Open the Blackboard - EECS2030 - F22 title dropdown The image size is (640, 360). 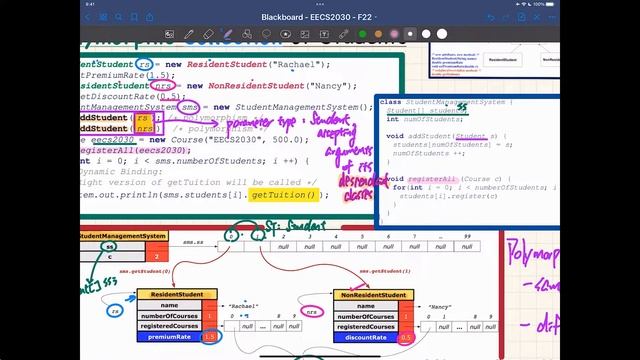(x=319, y=17)
